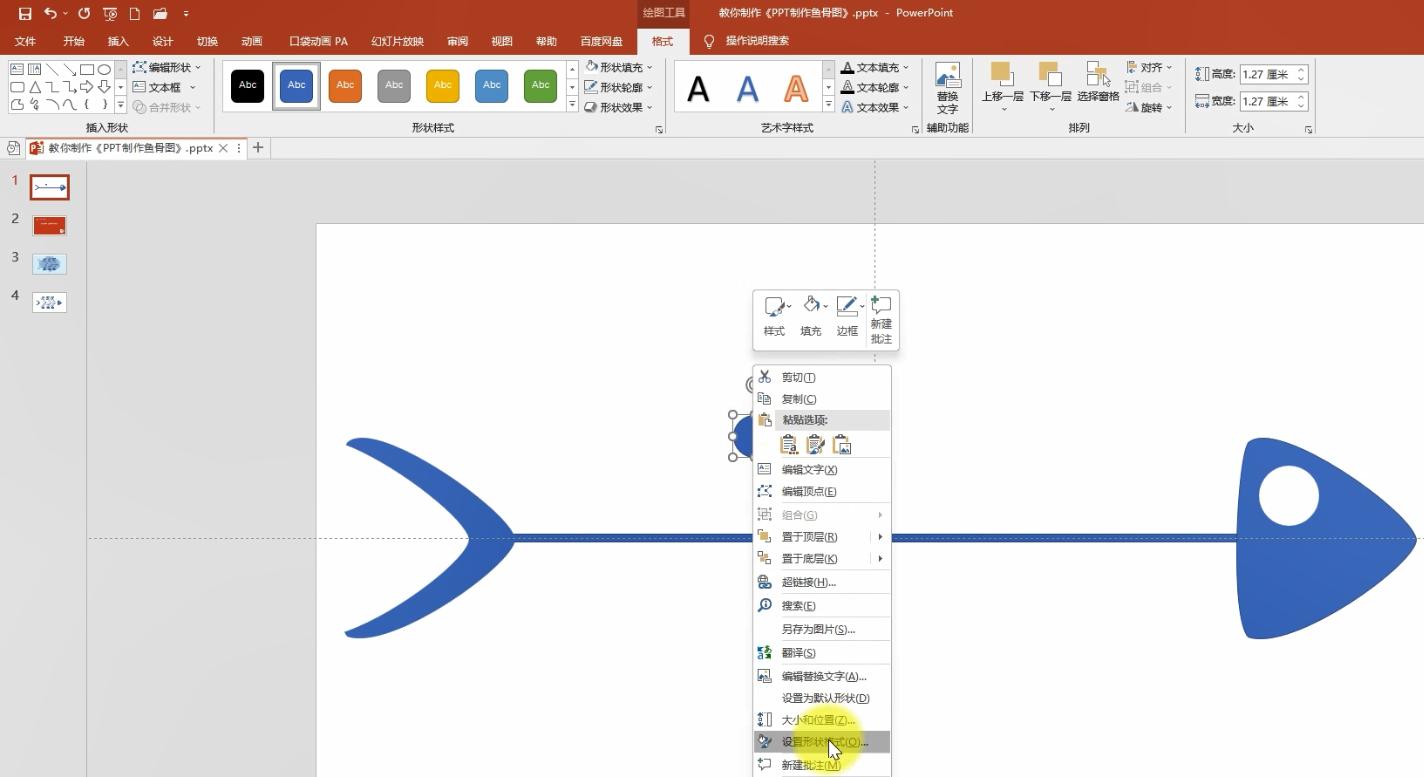Viewport: 1424px width, 777px height.
Task: Select 设置形状格式 in the context menu
Action: [x=823, y=742]
